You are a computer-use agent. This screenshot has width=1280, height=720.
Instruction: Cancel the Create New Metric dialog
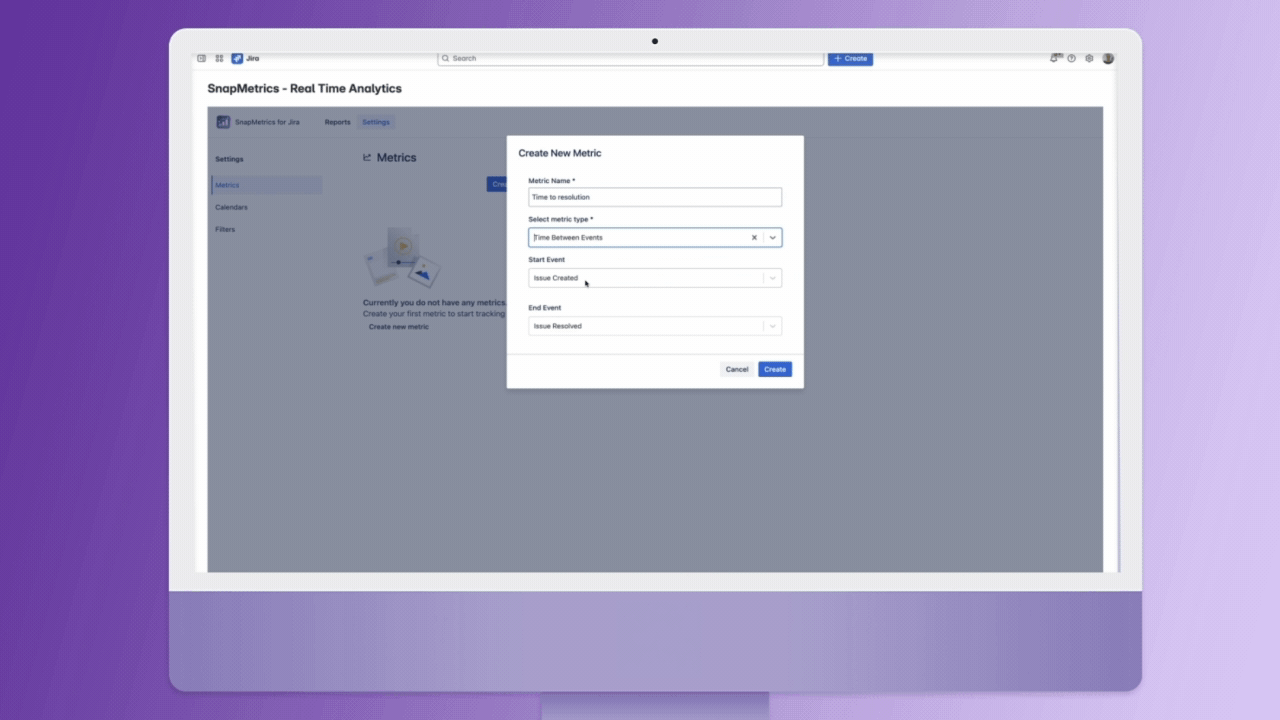click(x=737, y=369)
